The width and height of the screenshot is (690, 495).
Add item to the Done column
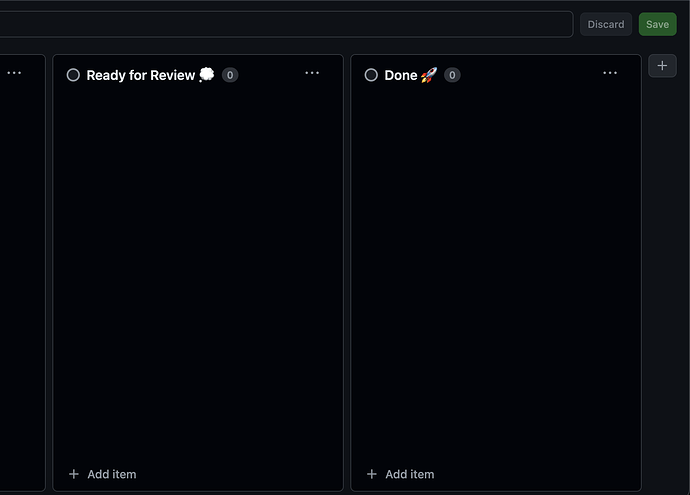click(409, 474)
